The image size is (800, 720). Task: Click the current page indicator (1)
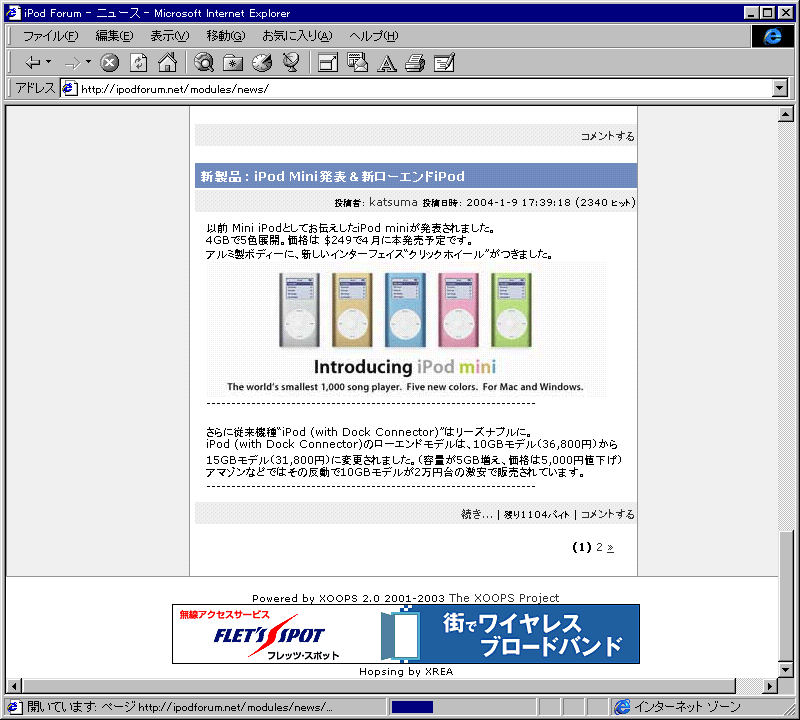tap(582, 547)
